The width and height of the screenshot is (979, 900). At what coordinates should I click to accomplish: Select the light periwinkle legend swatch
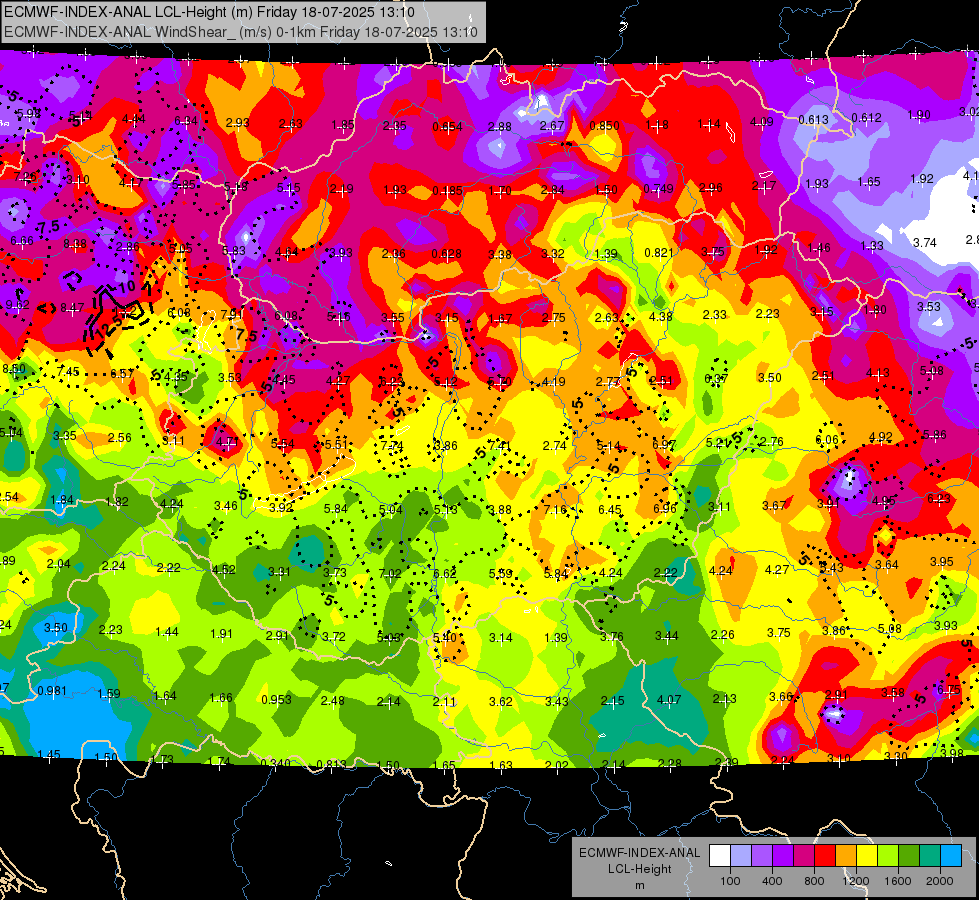(741, 856)
